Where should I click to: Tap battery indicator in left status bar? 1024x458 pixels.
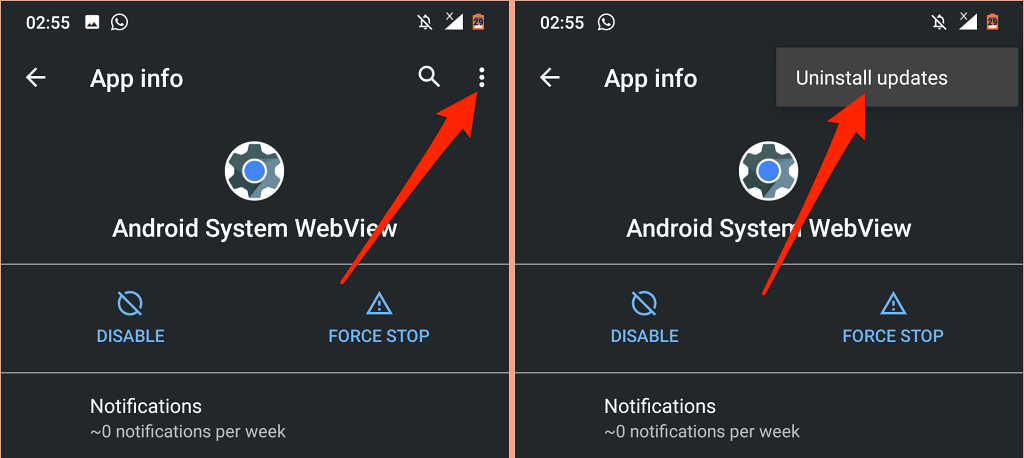point(477,22)
